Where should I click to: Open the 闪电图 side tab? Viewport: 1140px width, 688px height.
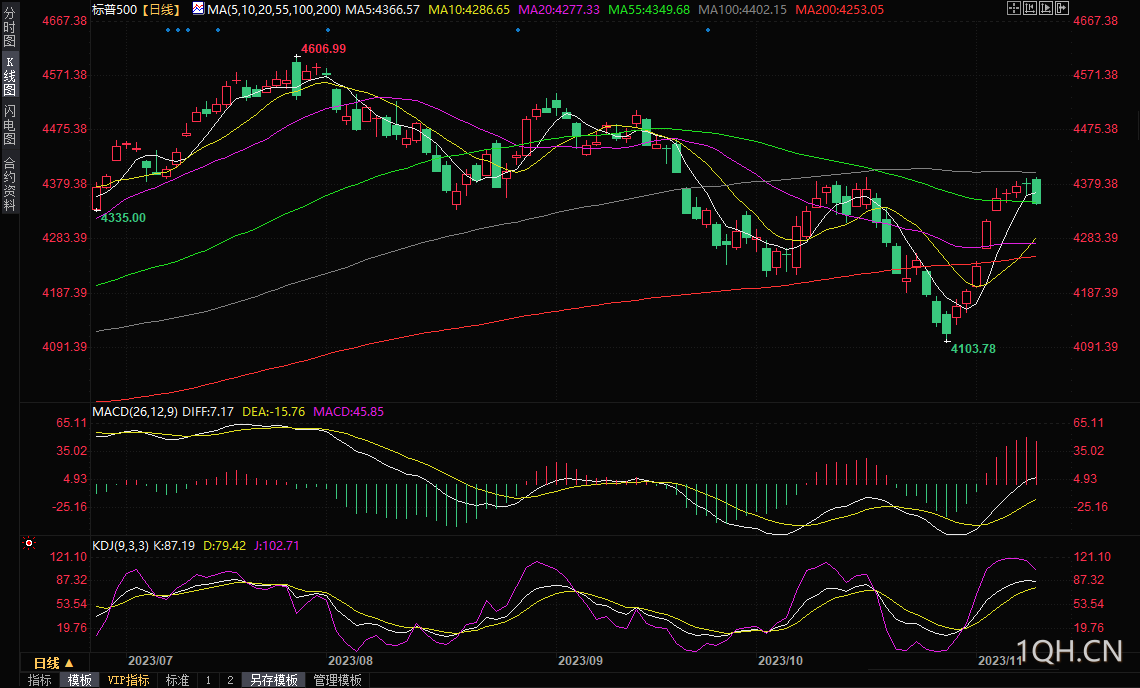[x=9, y=124]
